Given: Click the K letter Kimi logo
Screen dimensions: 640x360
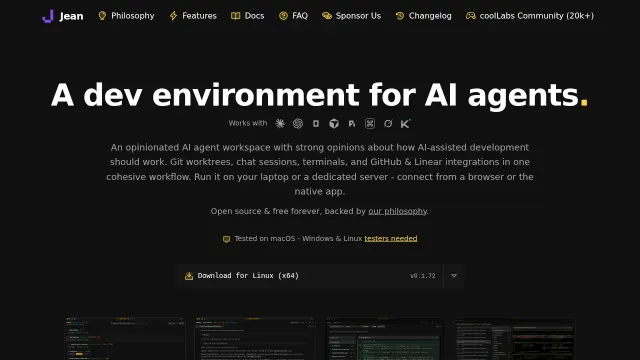Looking at the screenshot, I should (405, 123).
